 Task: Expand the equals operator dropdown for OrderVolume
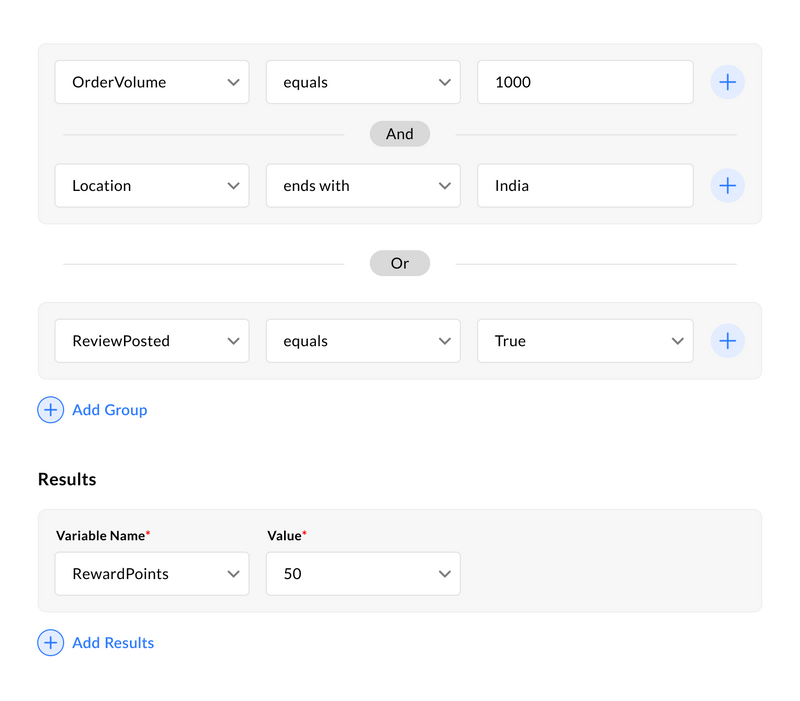pos(362,82)
